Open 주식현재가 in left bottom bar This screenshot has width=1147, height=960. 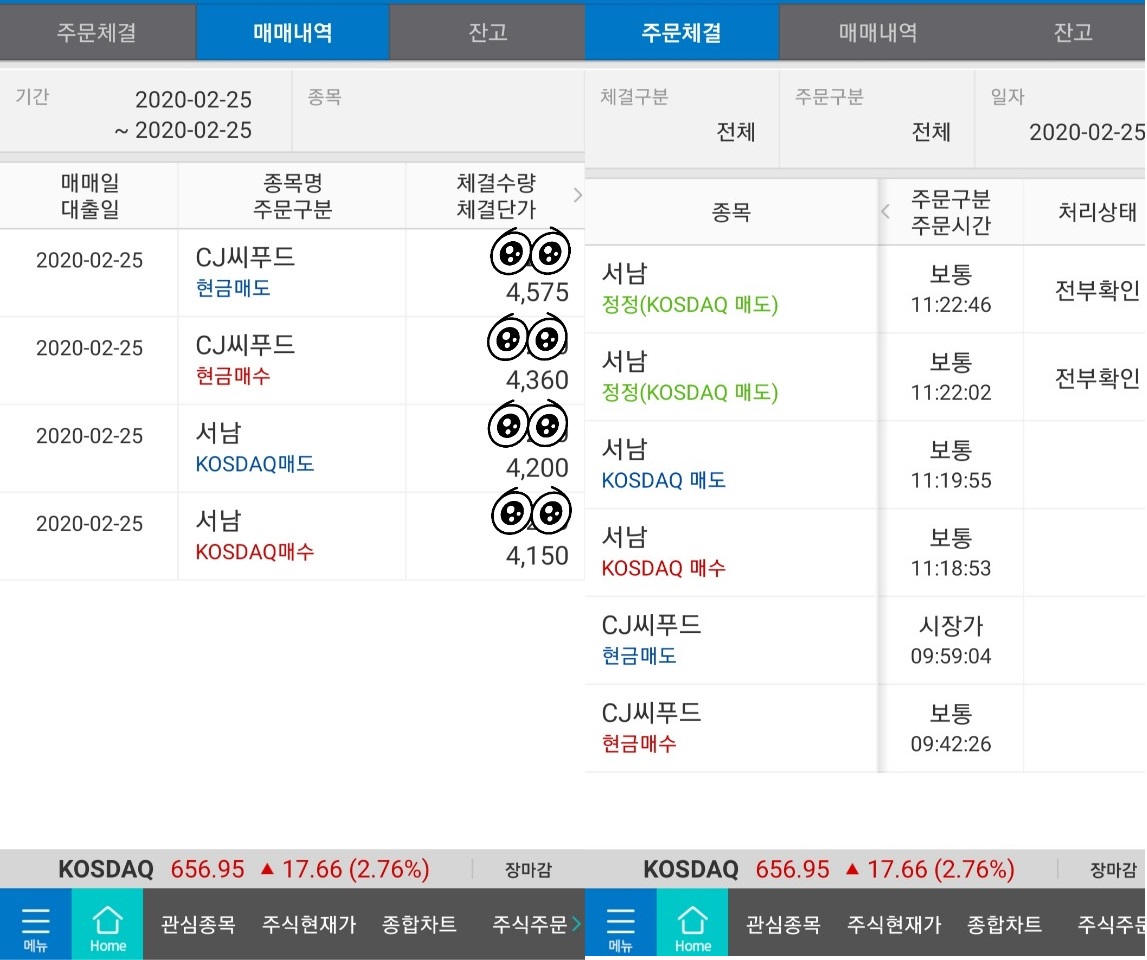[309, 924]
